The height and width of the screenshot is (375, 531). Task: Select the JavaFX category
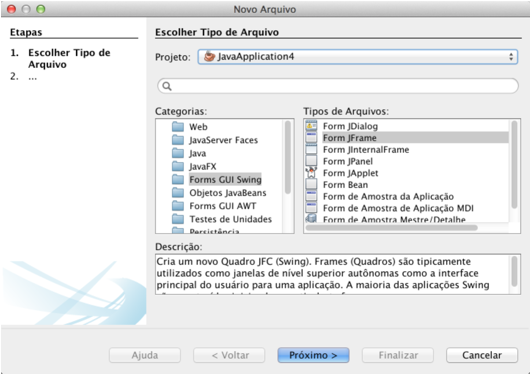click(203, 166)
